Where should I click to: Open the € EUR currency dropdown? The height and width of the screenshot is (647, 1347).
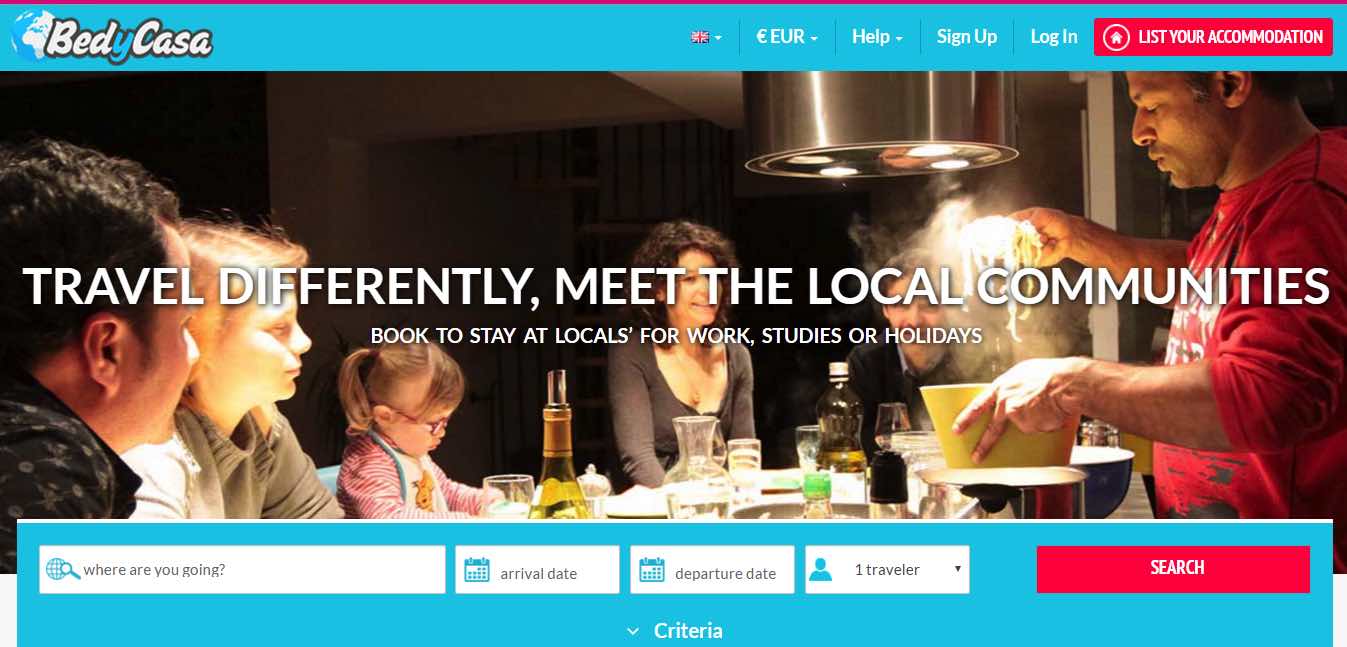787,37
